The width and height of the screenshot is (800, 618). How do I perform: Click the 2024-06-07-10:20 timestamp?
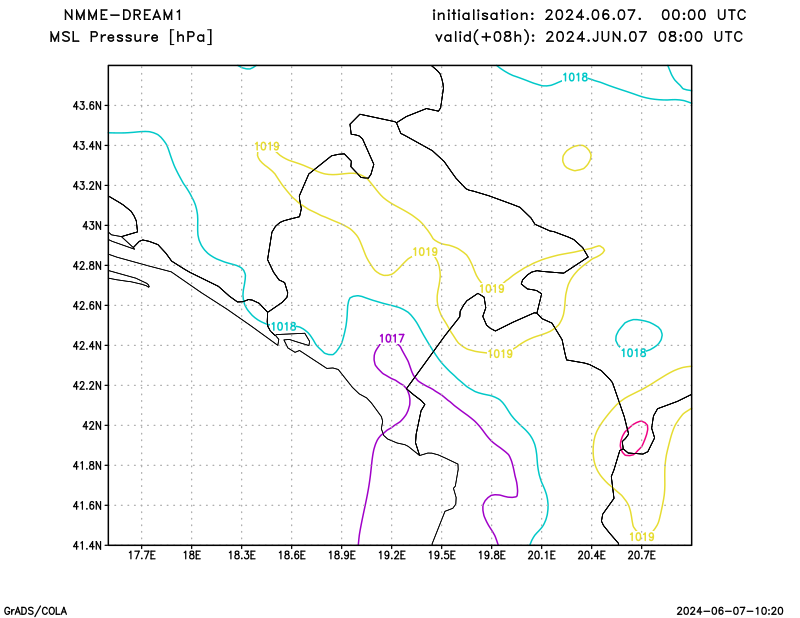(730, 611)
